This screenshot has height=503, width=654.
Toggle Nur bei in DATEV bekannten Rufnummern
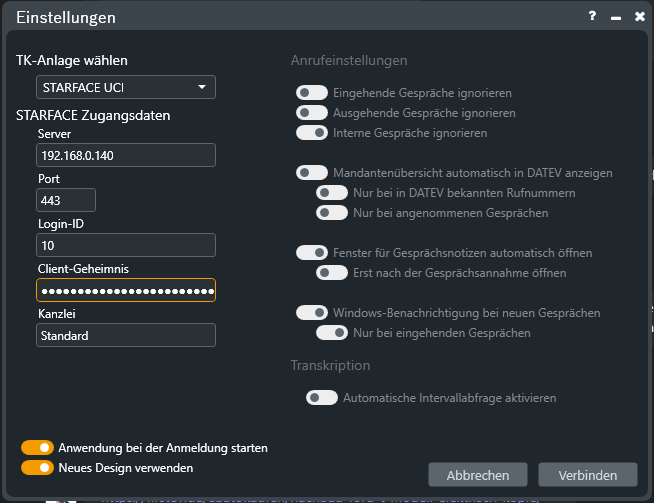click(332, 193)
